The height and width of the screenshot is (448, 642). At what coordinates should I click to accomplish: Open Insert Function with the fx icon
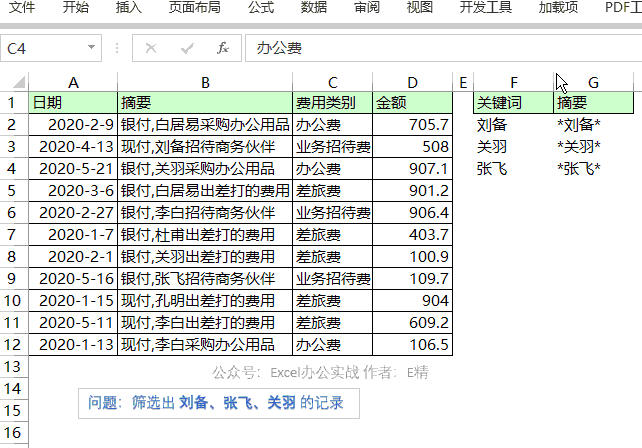tap(223, 48)
